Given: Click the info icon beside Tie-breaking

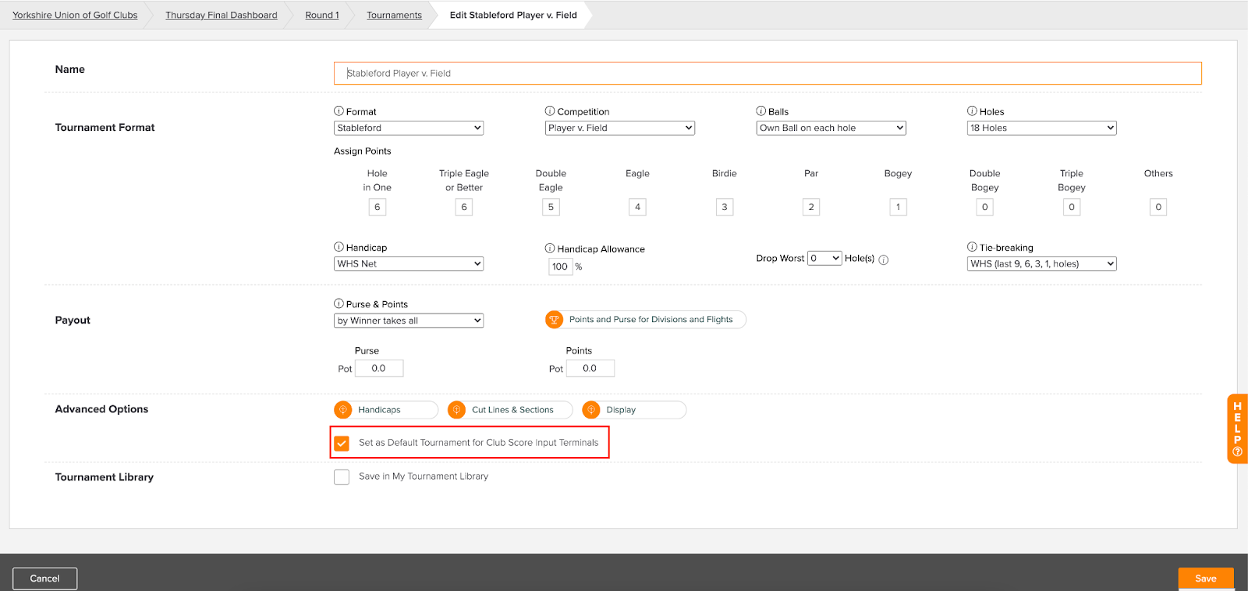Looking at the screenshot, I should [x=972, y=248].
